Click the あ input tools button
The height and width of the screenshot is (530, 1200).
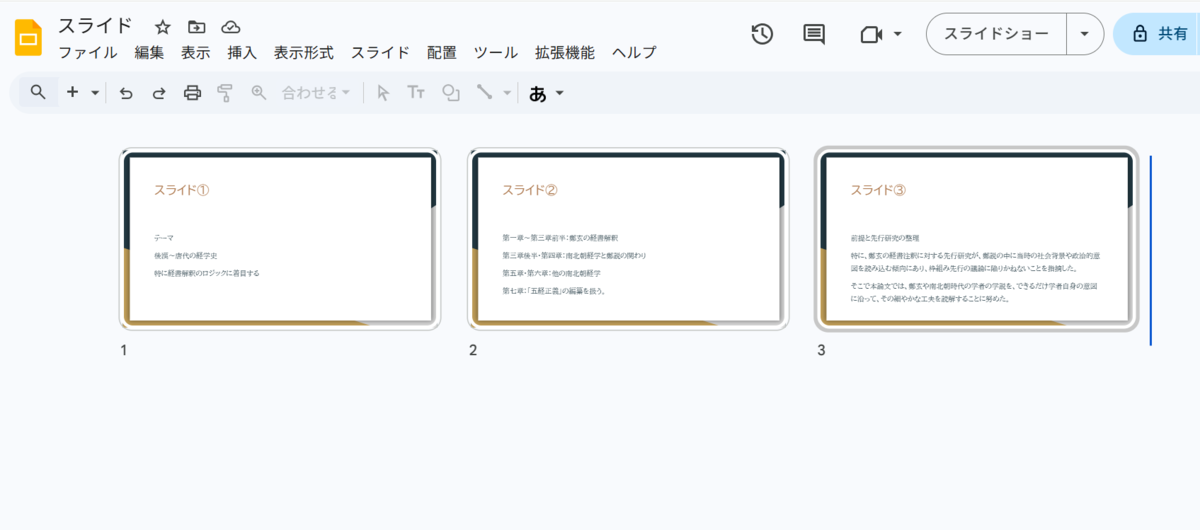[538, 93]
